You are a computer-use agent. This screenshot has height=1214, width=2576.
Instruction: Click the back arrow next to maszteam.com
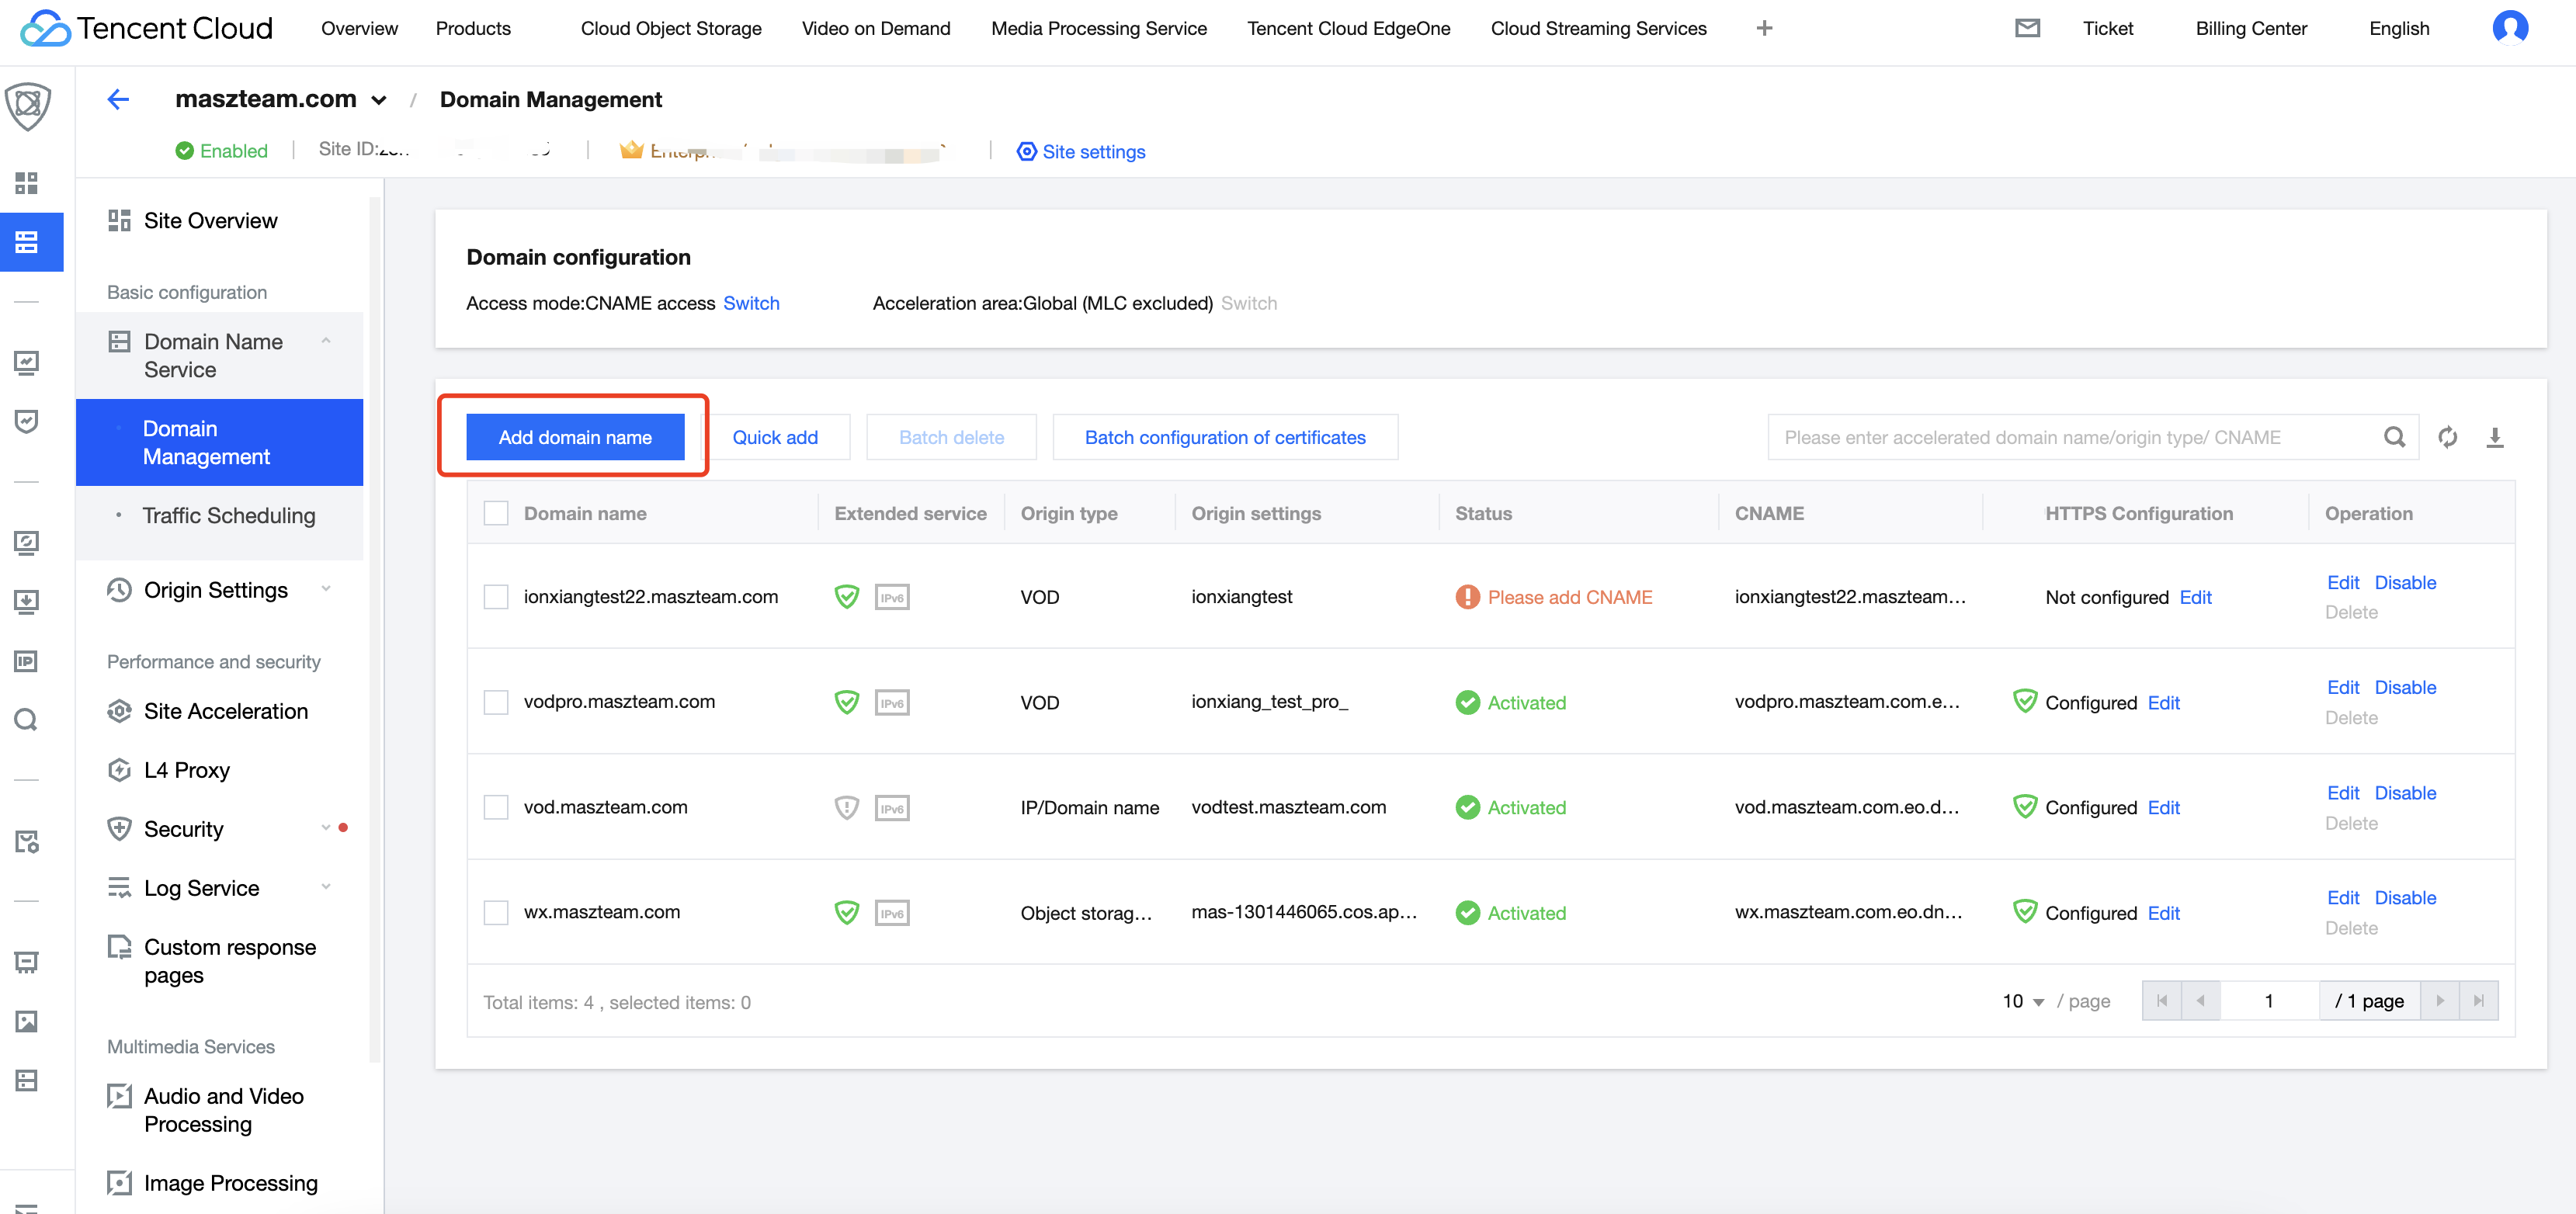pyautogui.click(x=118, y=99)
